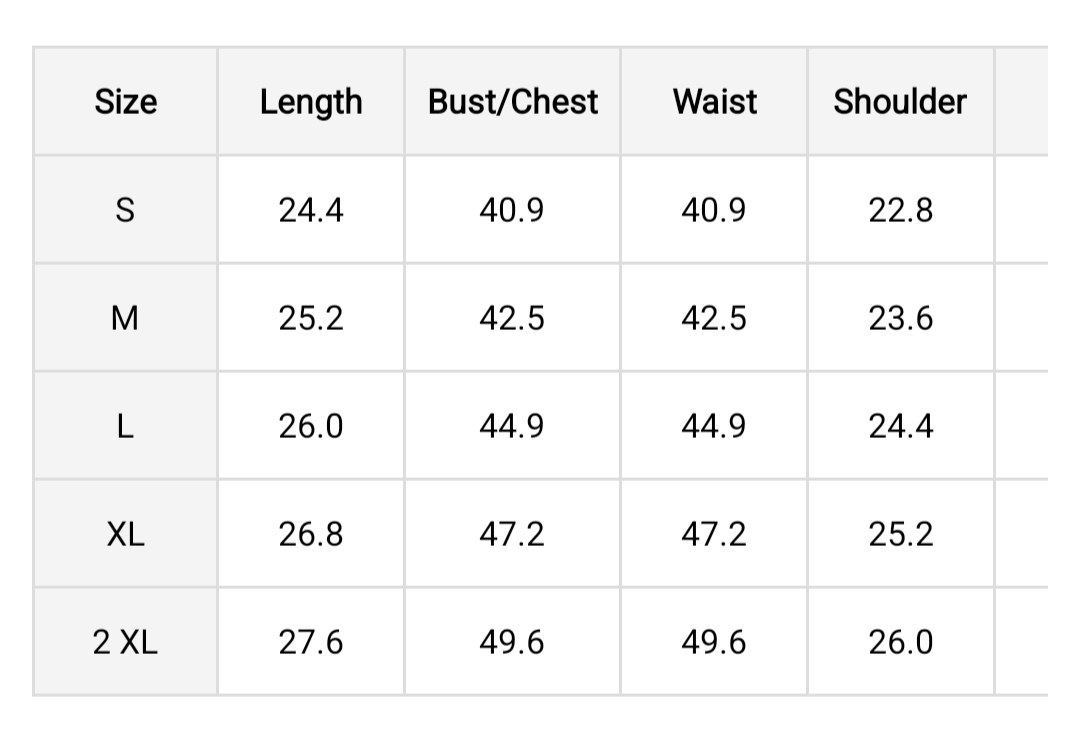Select the L size row label
Image resolution: width=1080 pixels, height=751 pixels.
(x=125, y=426)
